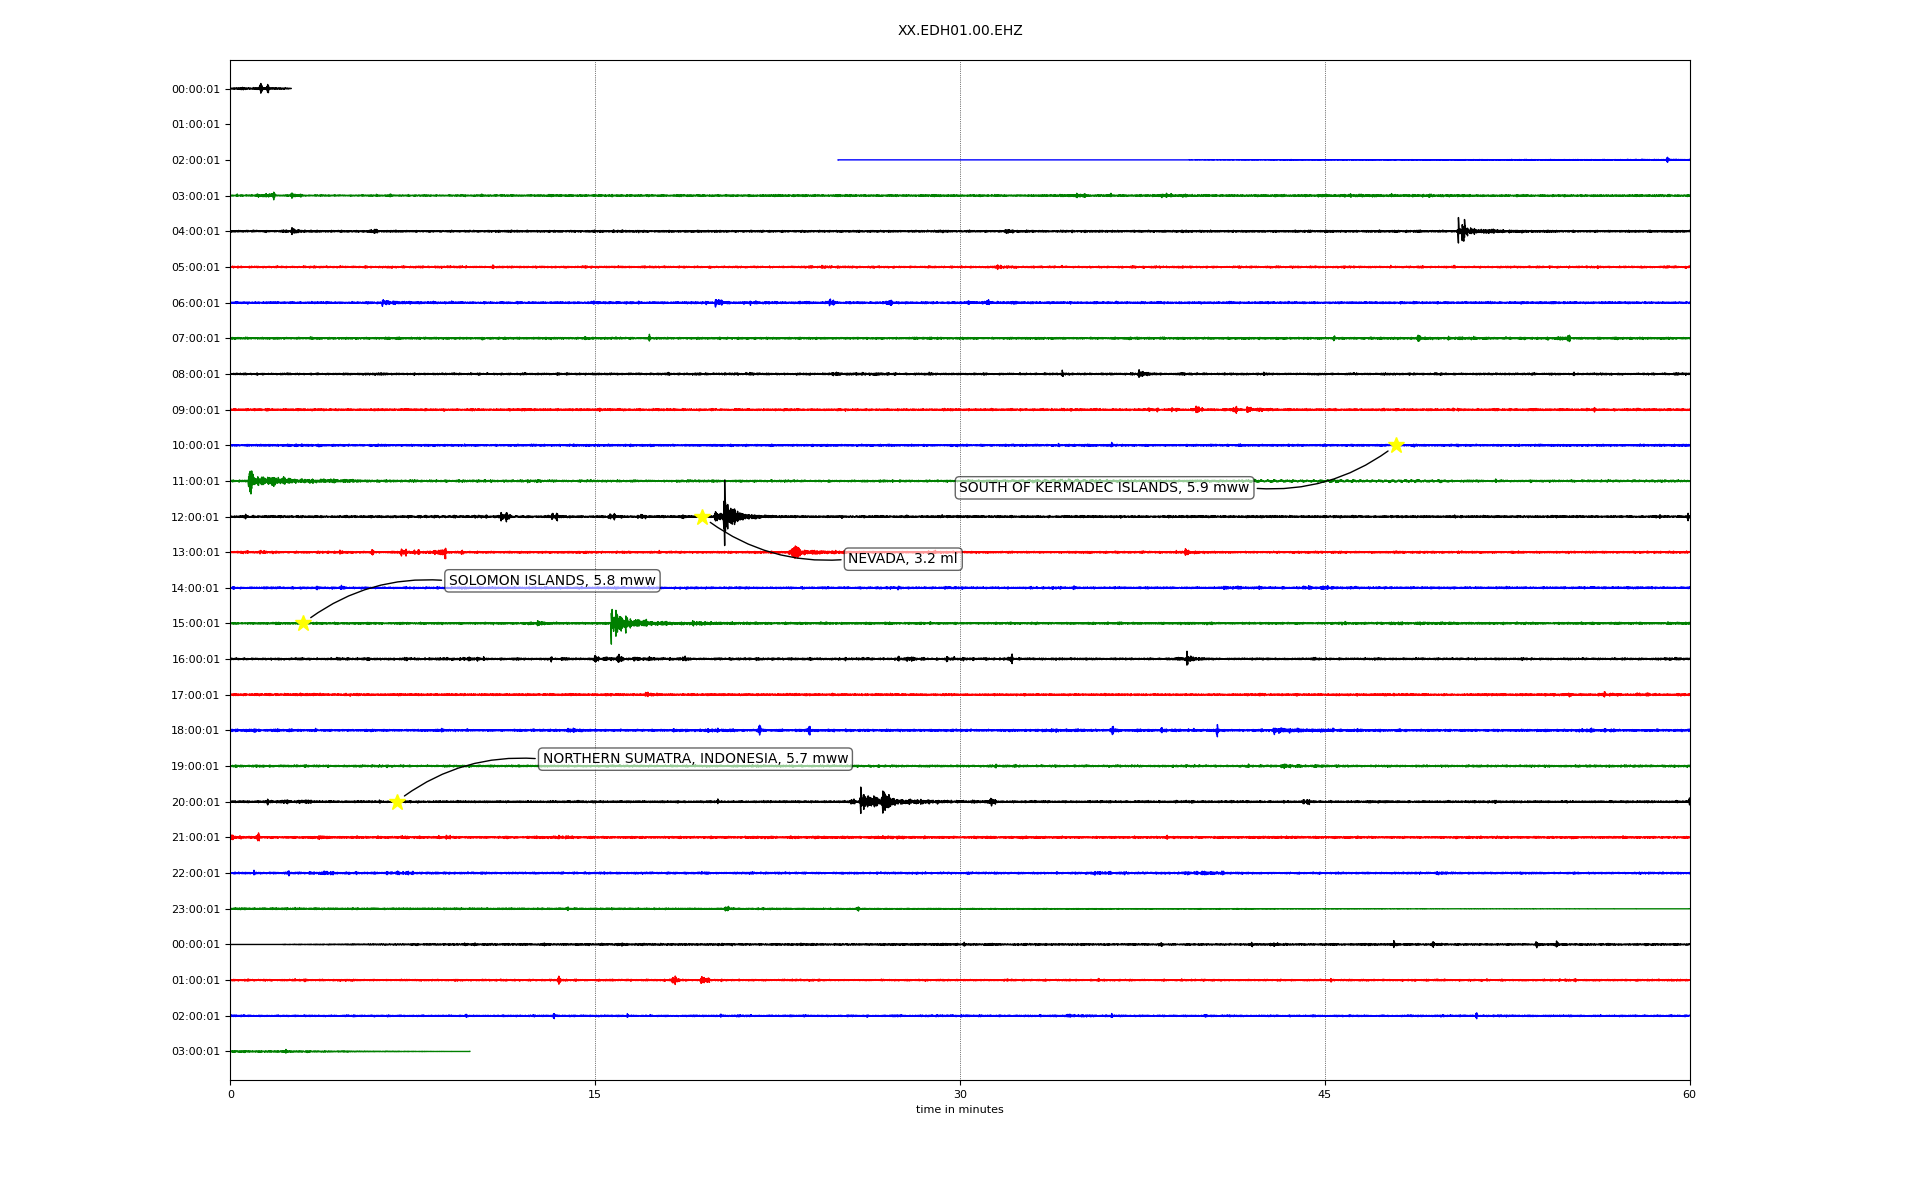Select the SOUTH OF KERMADEC ISLANDS annotation label

[1104, 488]
